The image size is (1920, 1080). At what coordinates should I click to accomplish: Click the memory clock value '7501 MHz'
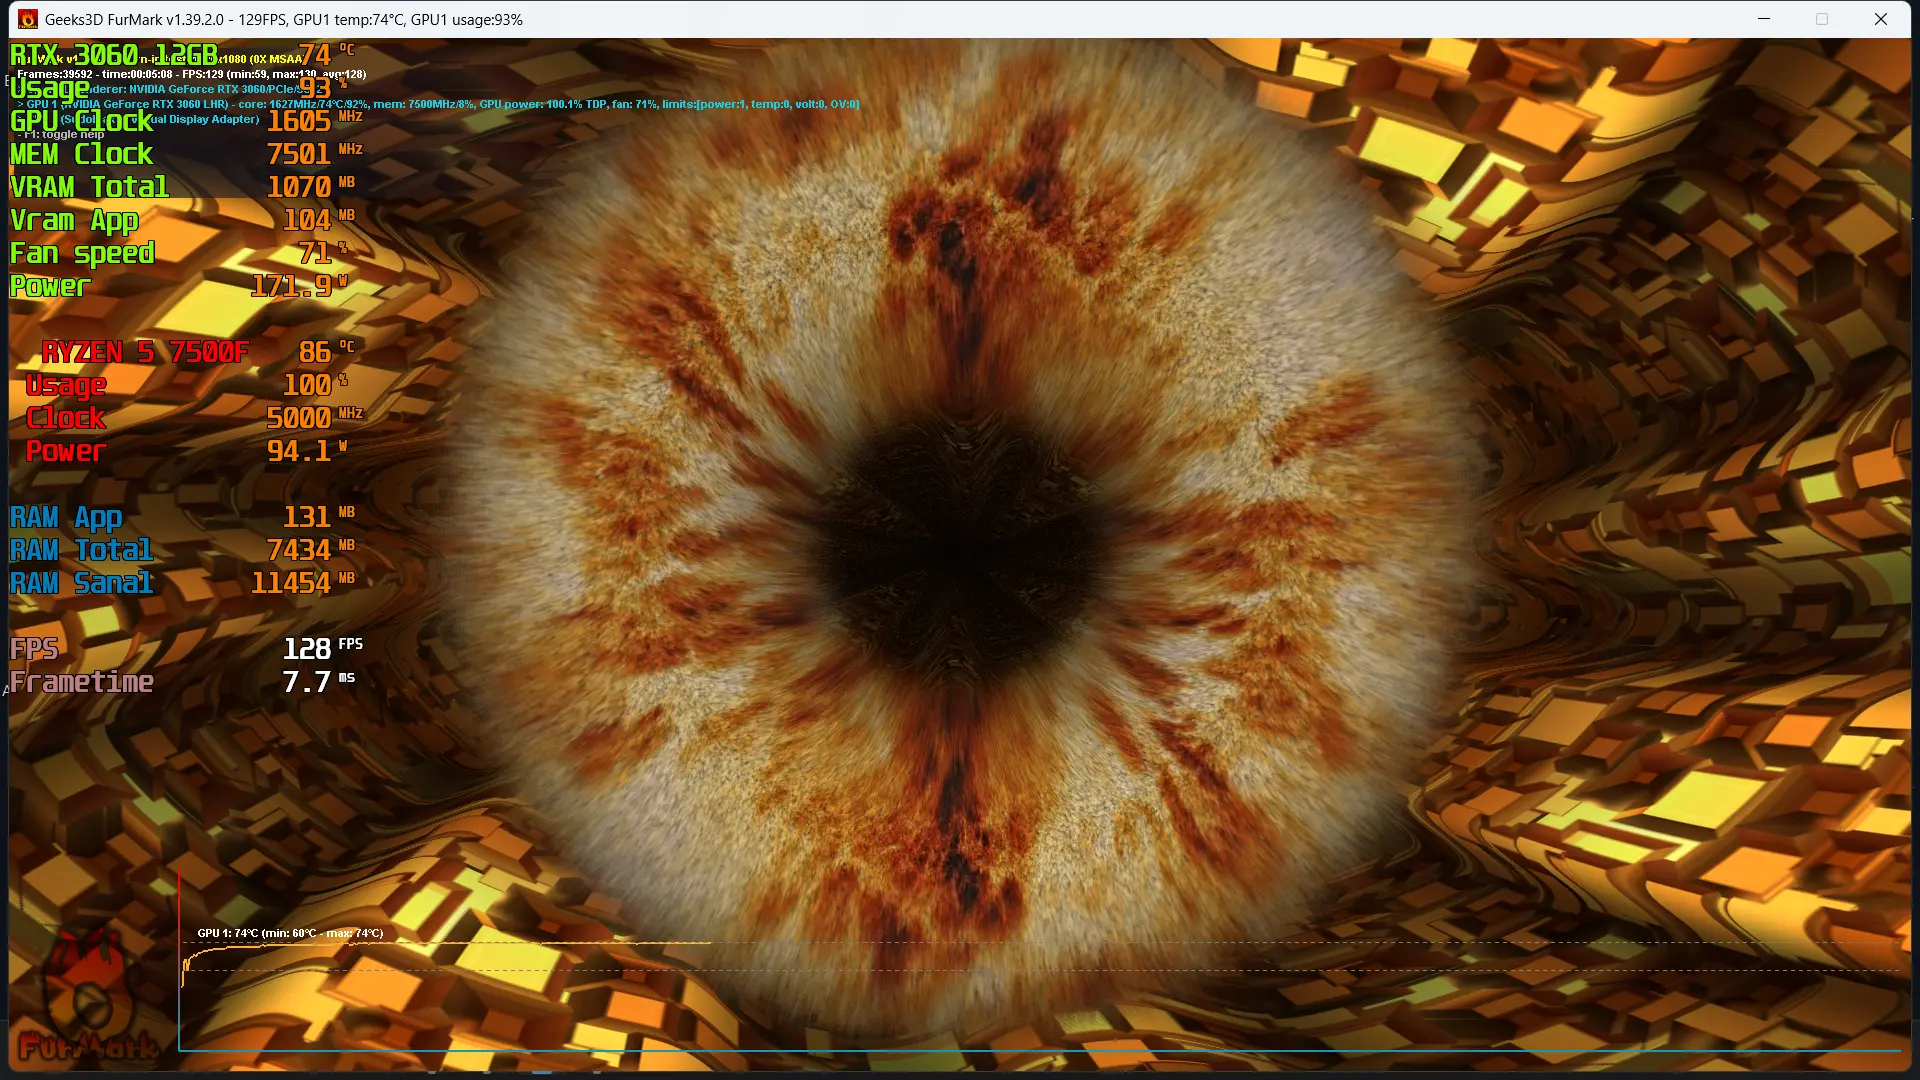pyautogui.click(x=314, y=154)
